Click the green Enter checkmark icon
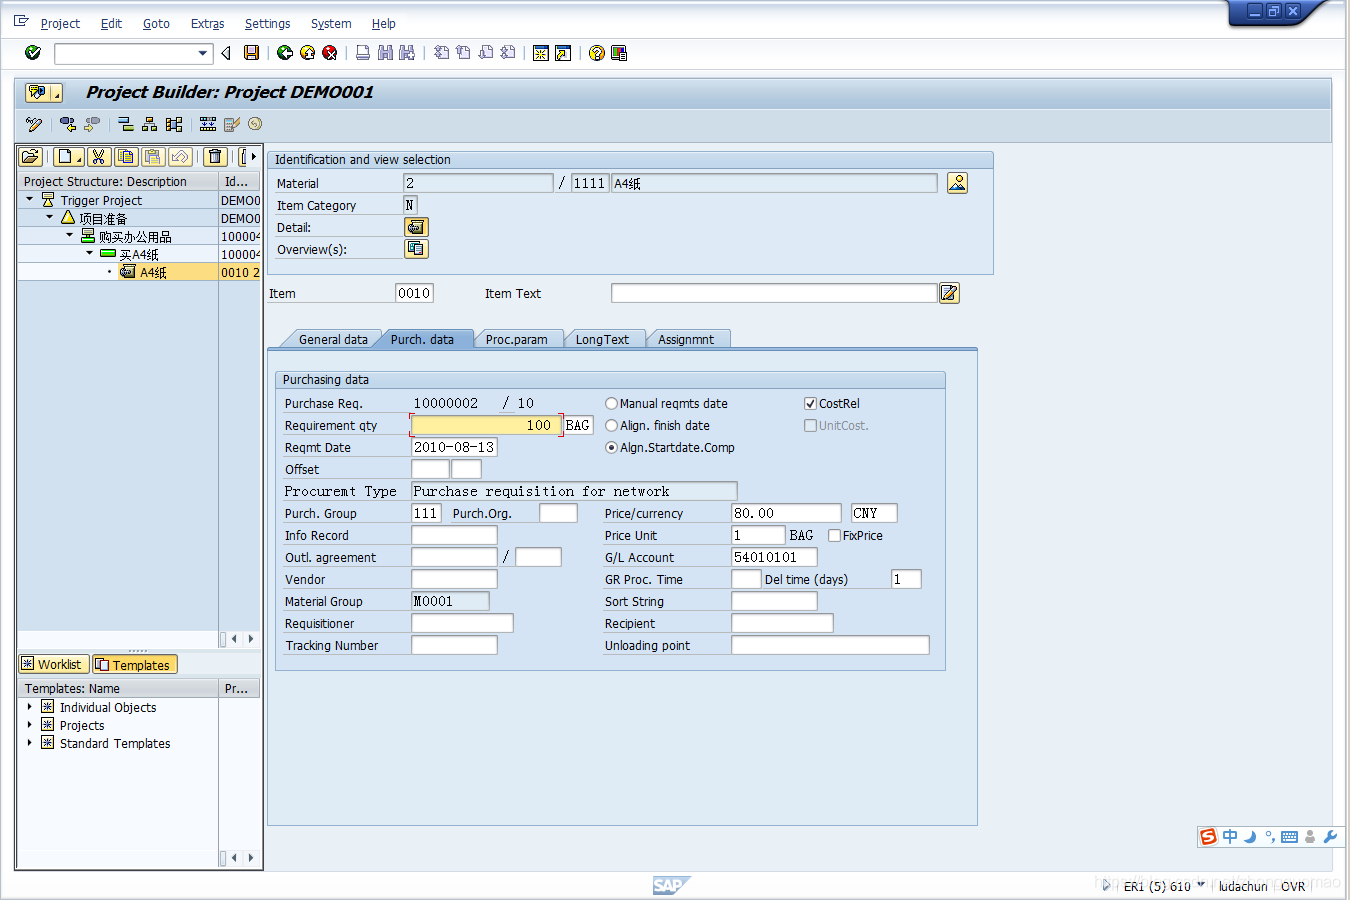Image resolution: width=1350 pixels, height=900 pixels. click(x=33, y=53)
